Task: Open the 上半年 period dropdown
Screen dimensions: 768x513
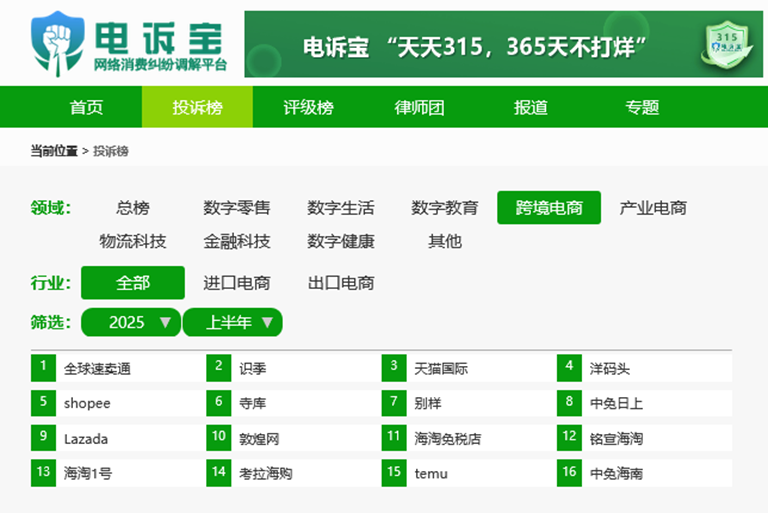Action: coord(232,322)
